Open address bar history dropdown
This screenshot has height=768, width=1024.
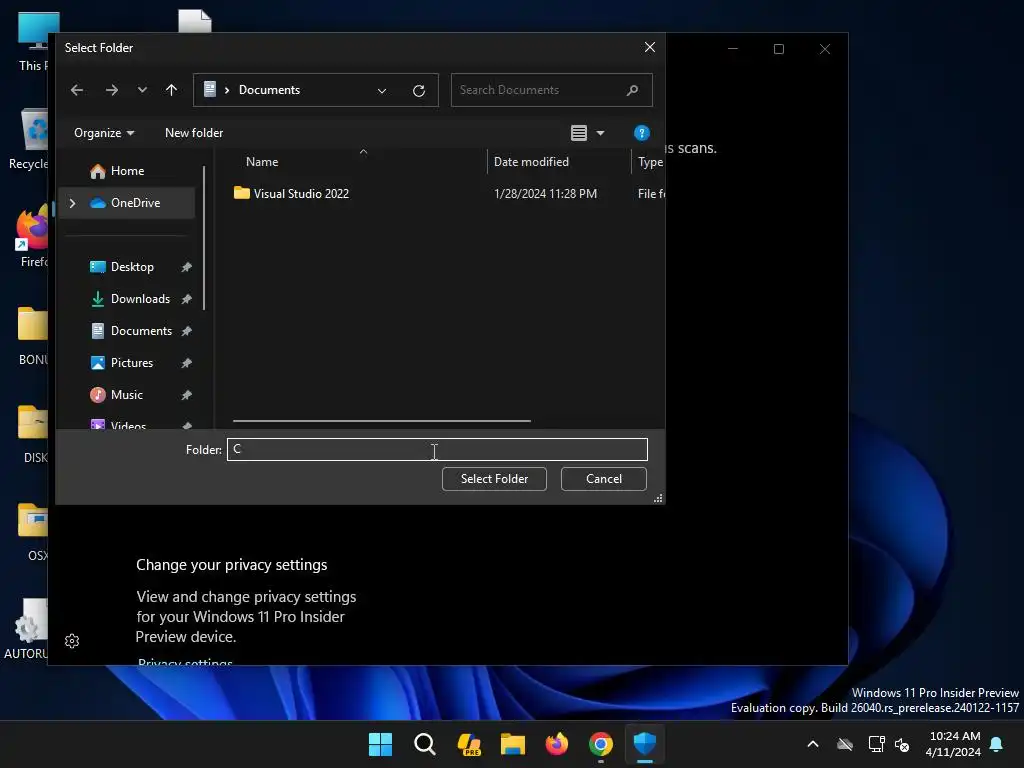tap(382, 91)
